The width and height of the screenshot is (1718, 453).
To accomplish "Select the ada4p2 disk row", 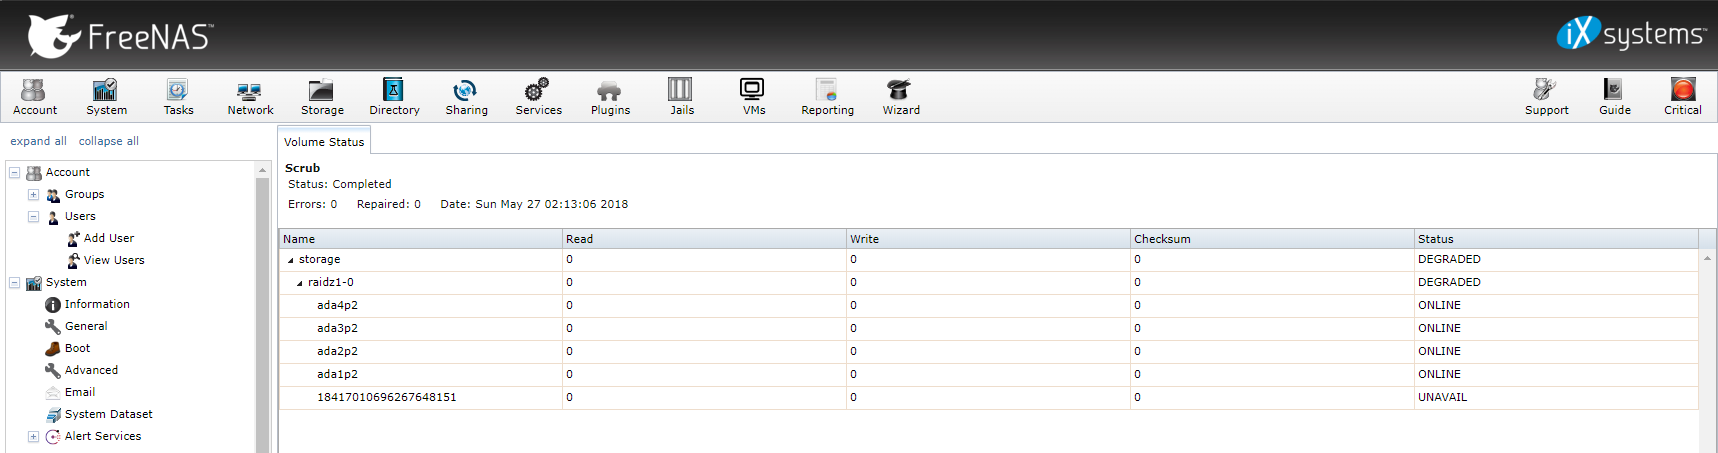I will [988, 306].
